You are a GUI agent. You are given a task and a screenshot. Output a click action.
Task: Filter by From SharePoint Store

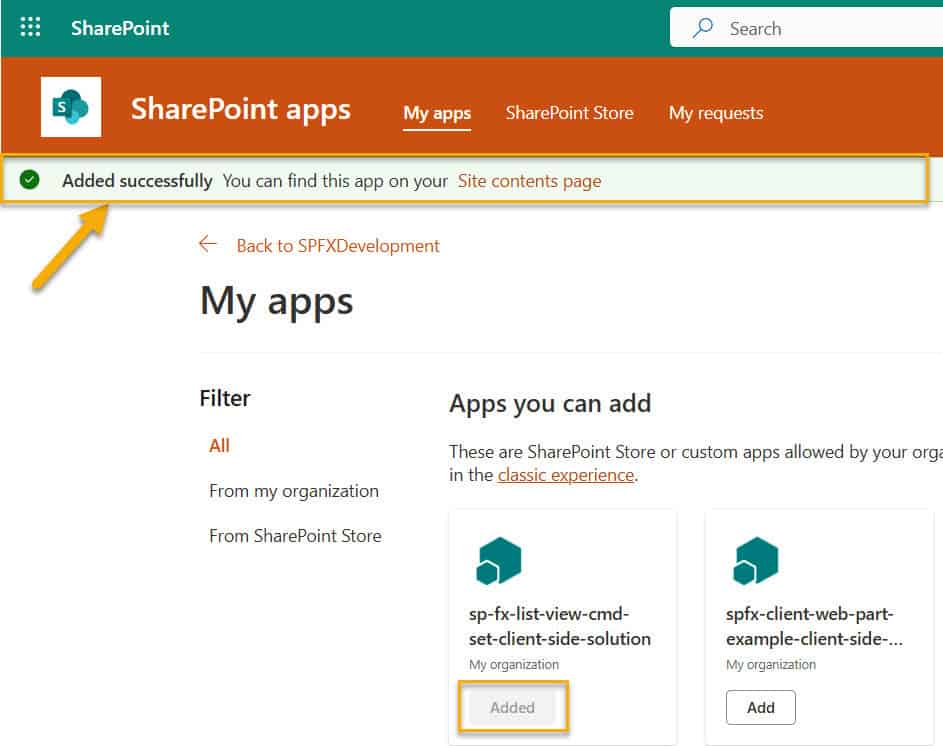tap(295, 535)
